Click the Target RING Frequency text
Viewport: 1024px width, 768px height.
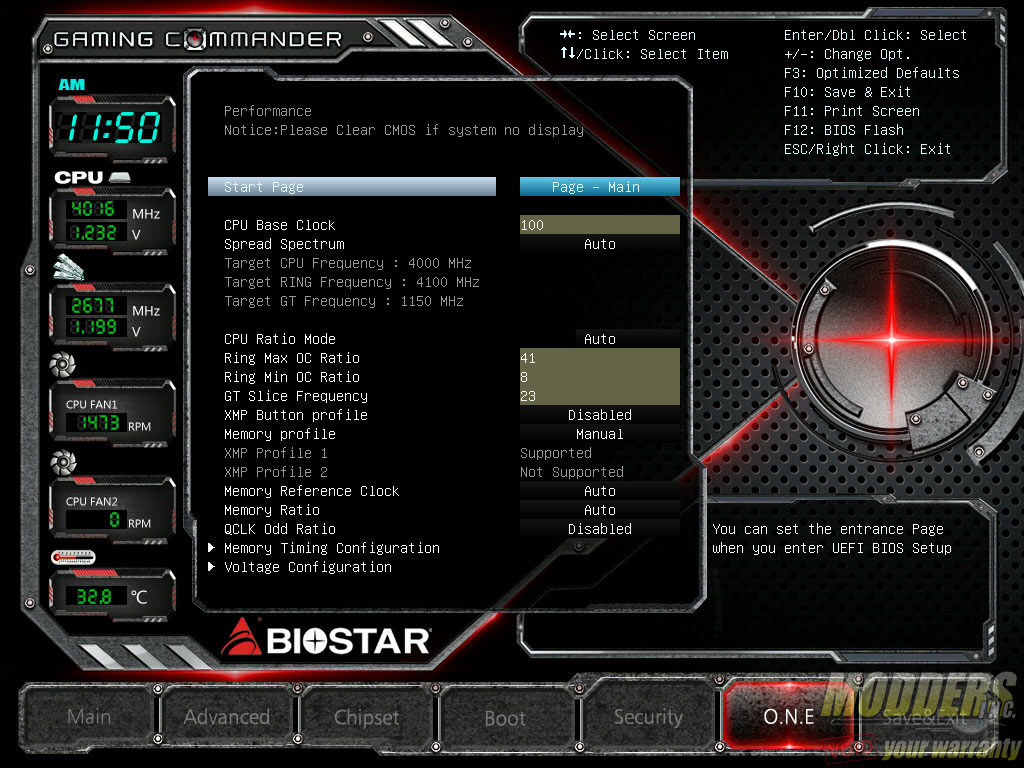click(x=351, y=281)
